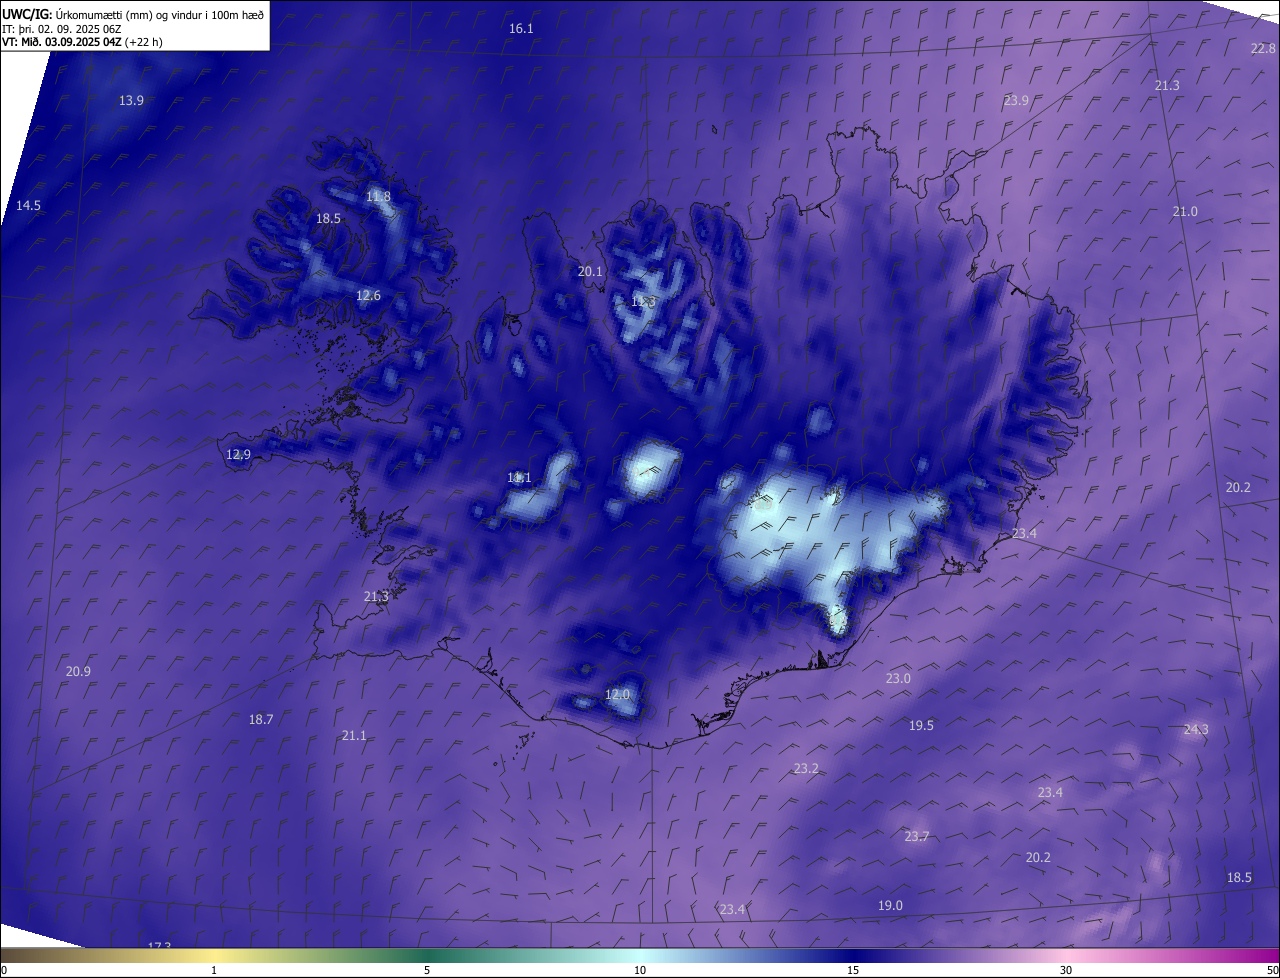Click the 16.1 value label

click(521, 28)
